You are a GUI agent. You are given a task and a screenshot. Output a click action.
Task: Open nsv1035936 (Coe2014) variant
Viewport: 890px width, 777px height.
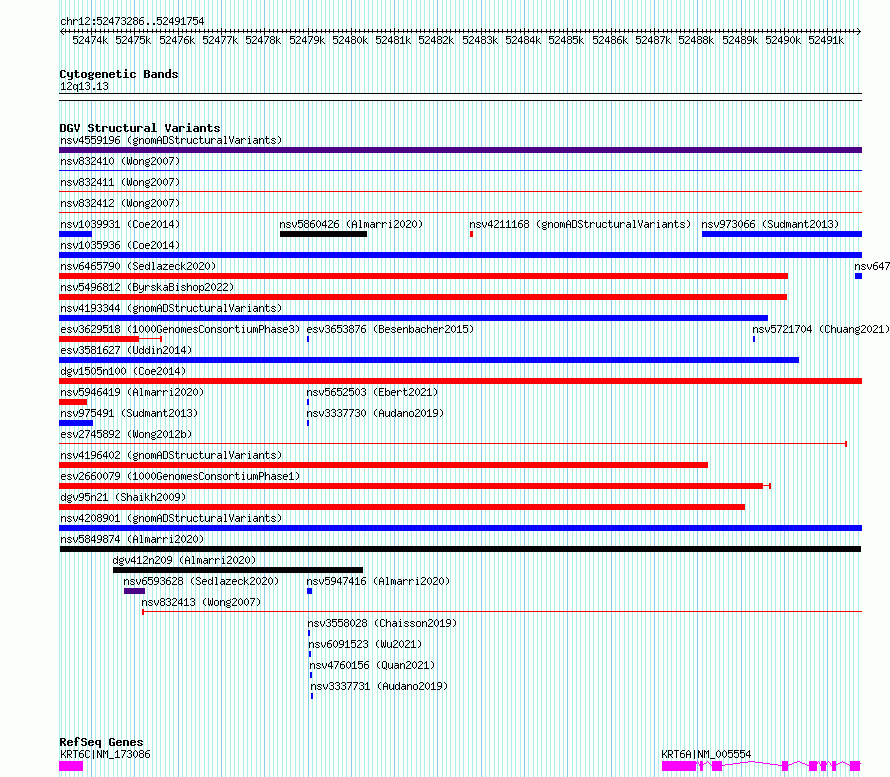tap(120, 245)
